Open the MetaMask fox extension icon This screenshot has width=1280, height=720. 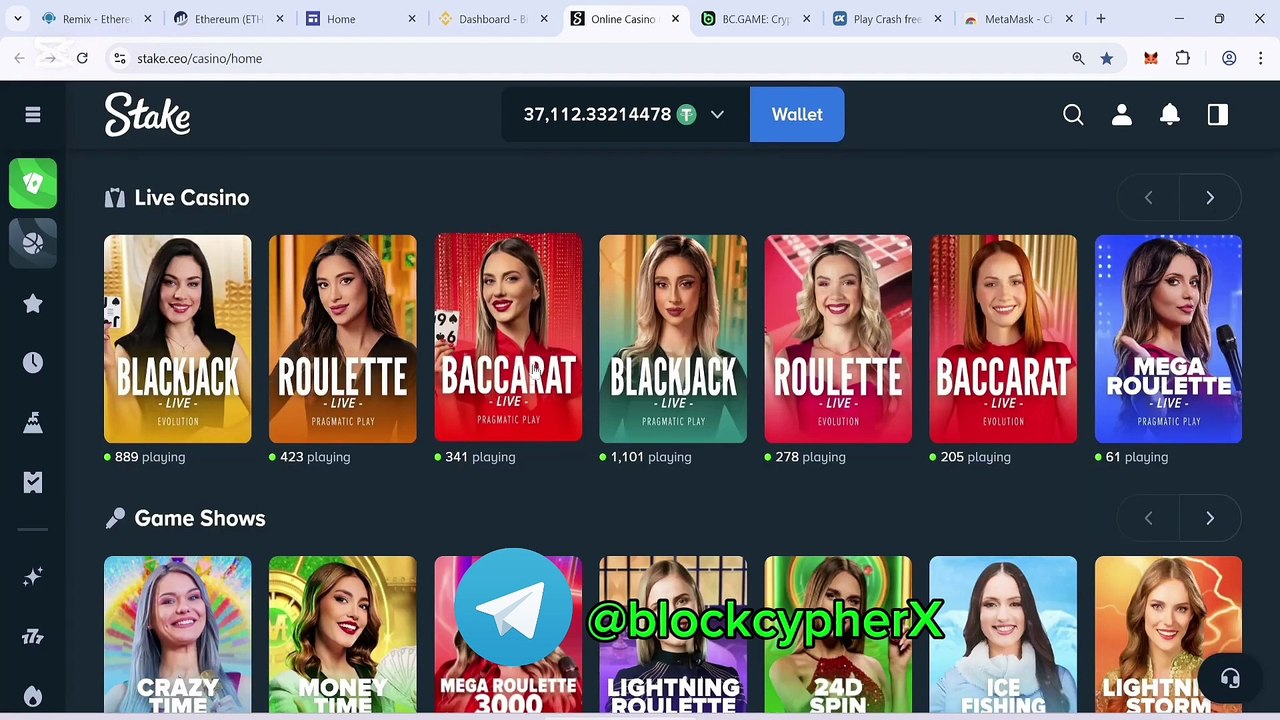pos(1151,58)
